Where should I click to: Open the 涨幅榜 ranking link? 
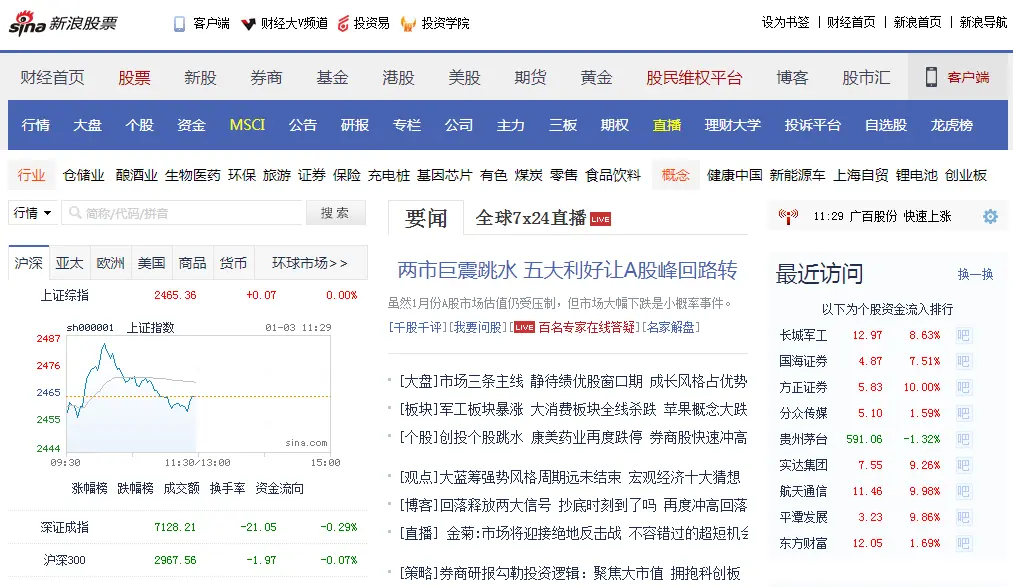pyautogui.click(x=89, y=488)
